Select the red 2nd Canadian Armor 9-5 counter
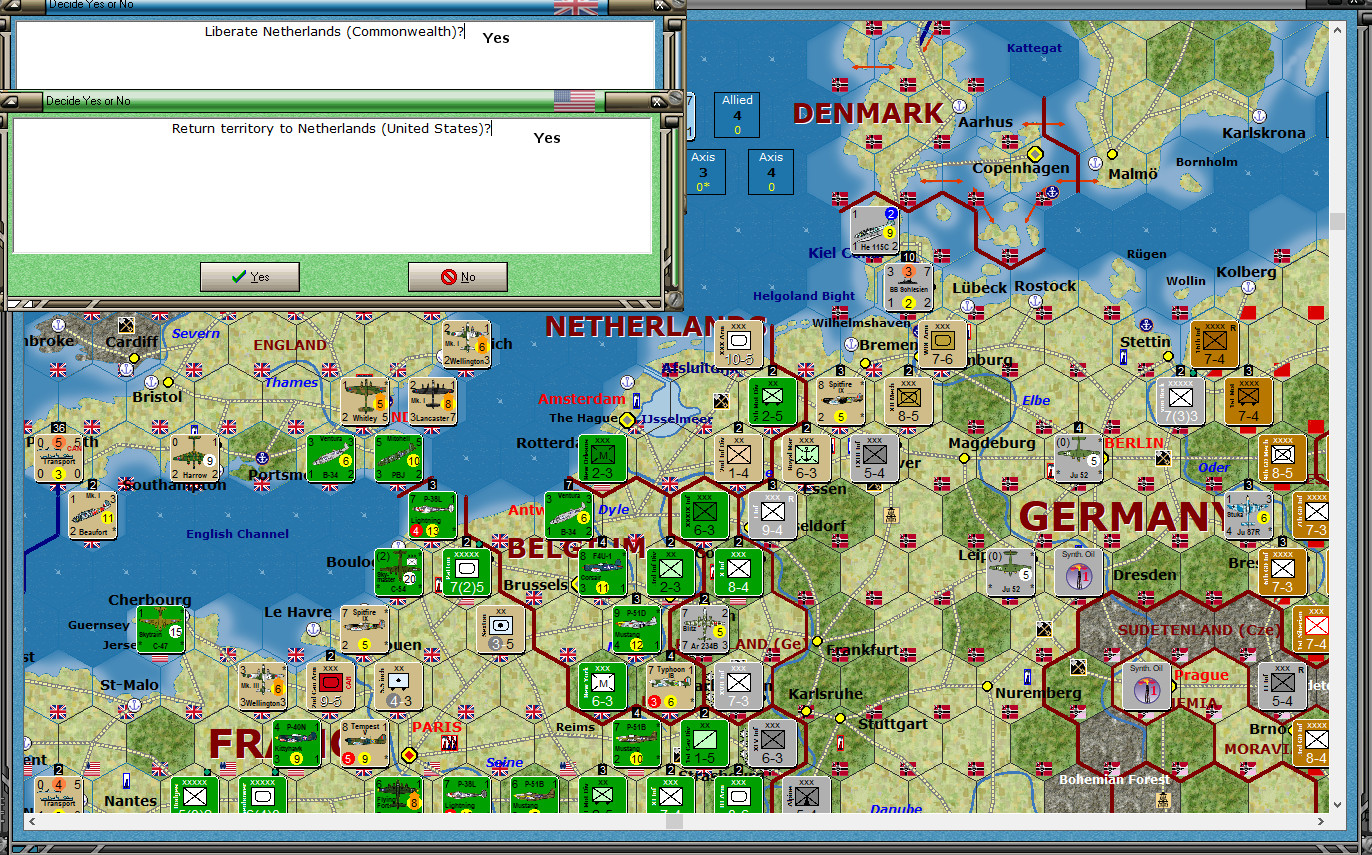Screen dimensions: 1372x855 tap(330, 687)
